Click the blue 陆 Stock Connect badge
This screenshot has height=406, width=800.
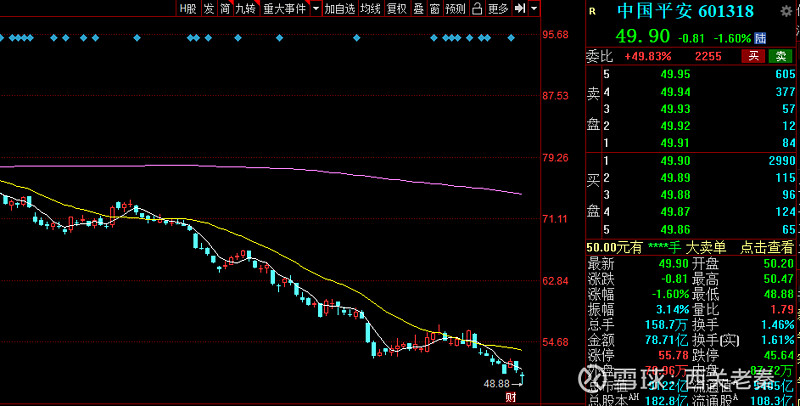coord(760,38)
